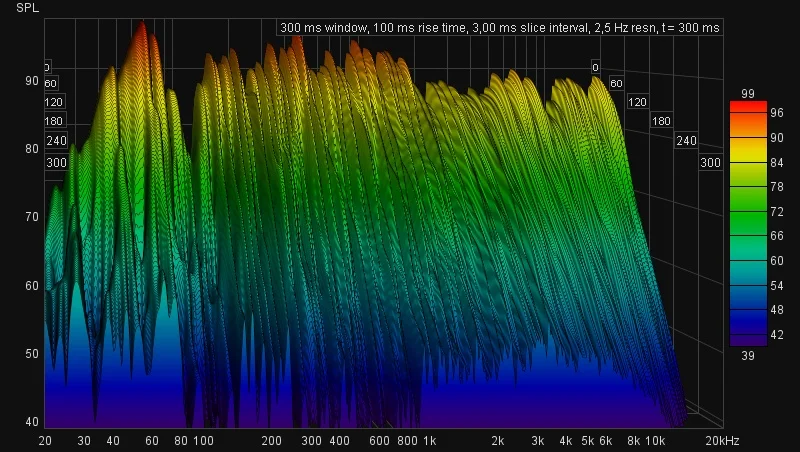Click the 72 value on the color legend
800x452 pixels.
[x=777, y=211]
